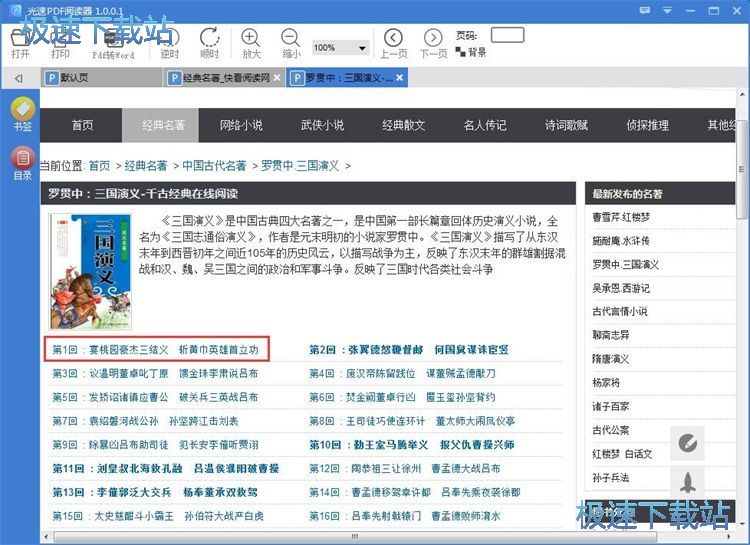The image size is (750, 545).
Task: Open chapter 第11回 刘皇叔北海救孔融
Action: point(165,468)
